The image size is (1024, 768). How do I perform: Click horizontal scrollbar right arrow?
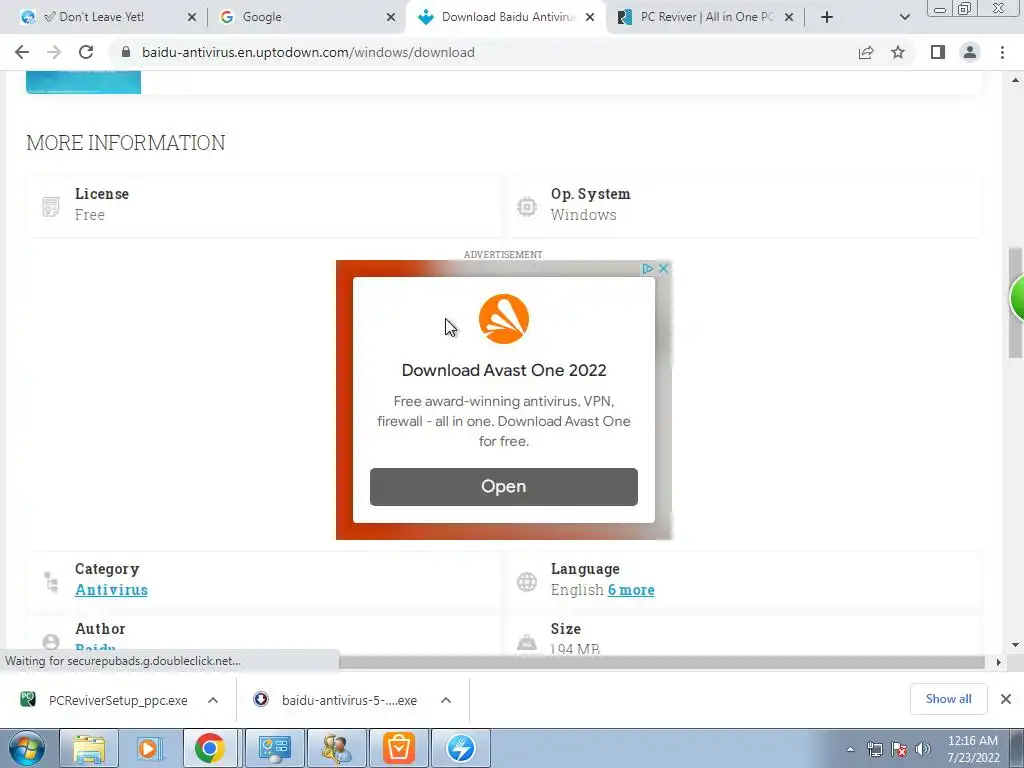tap(998, 662)
